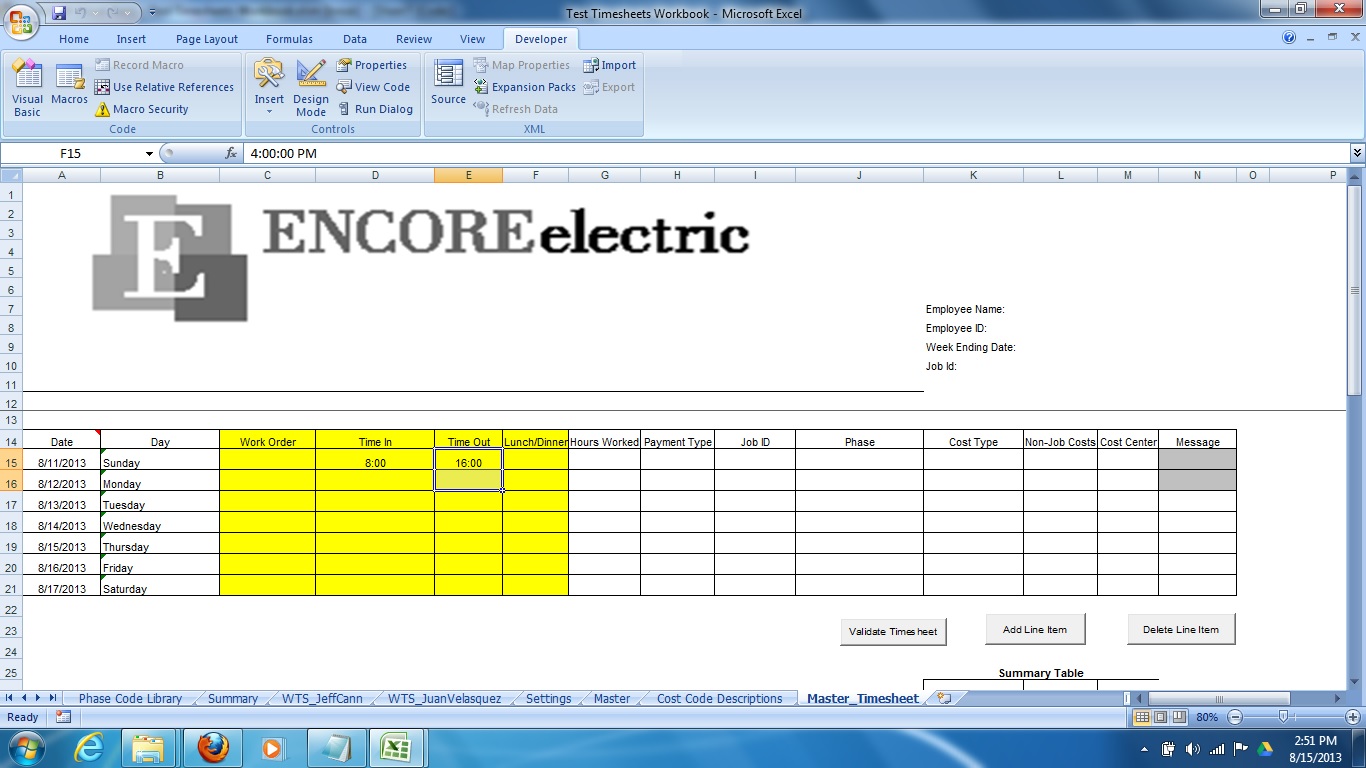The image size is (1366, 768).
Task: Click Run Dialog
Action: tap(374, 109)
